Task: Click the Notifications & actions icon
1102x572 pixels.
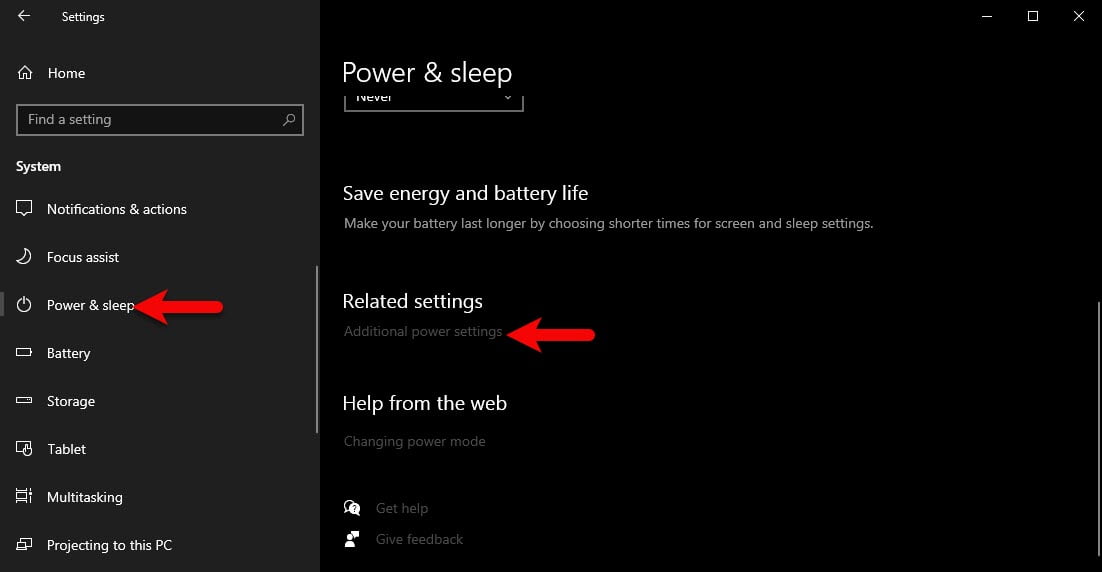Action: click(x=24, y=208)
